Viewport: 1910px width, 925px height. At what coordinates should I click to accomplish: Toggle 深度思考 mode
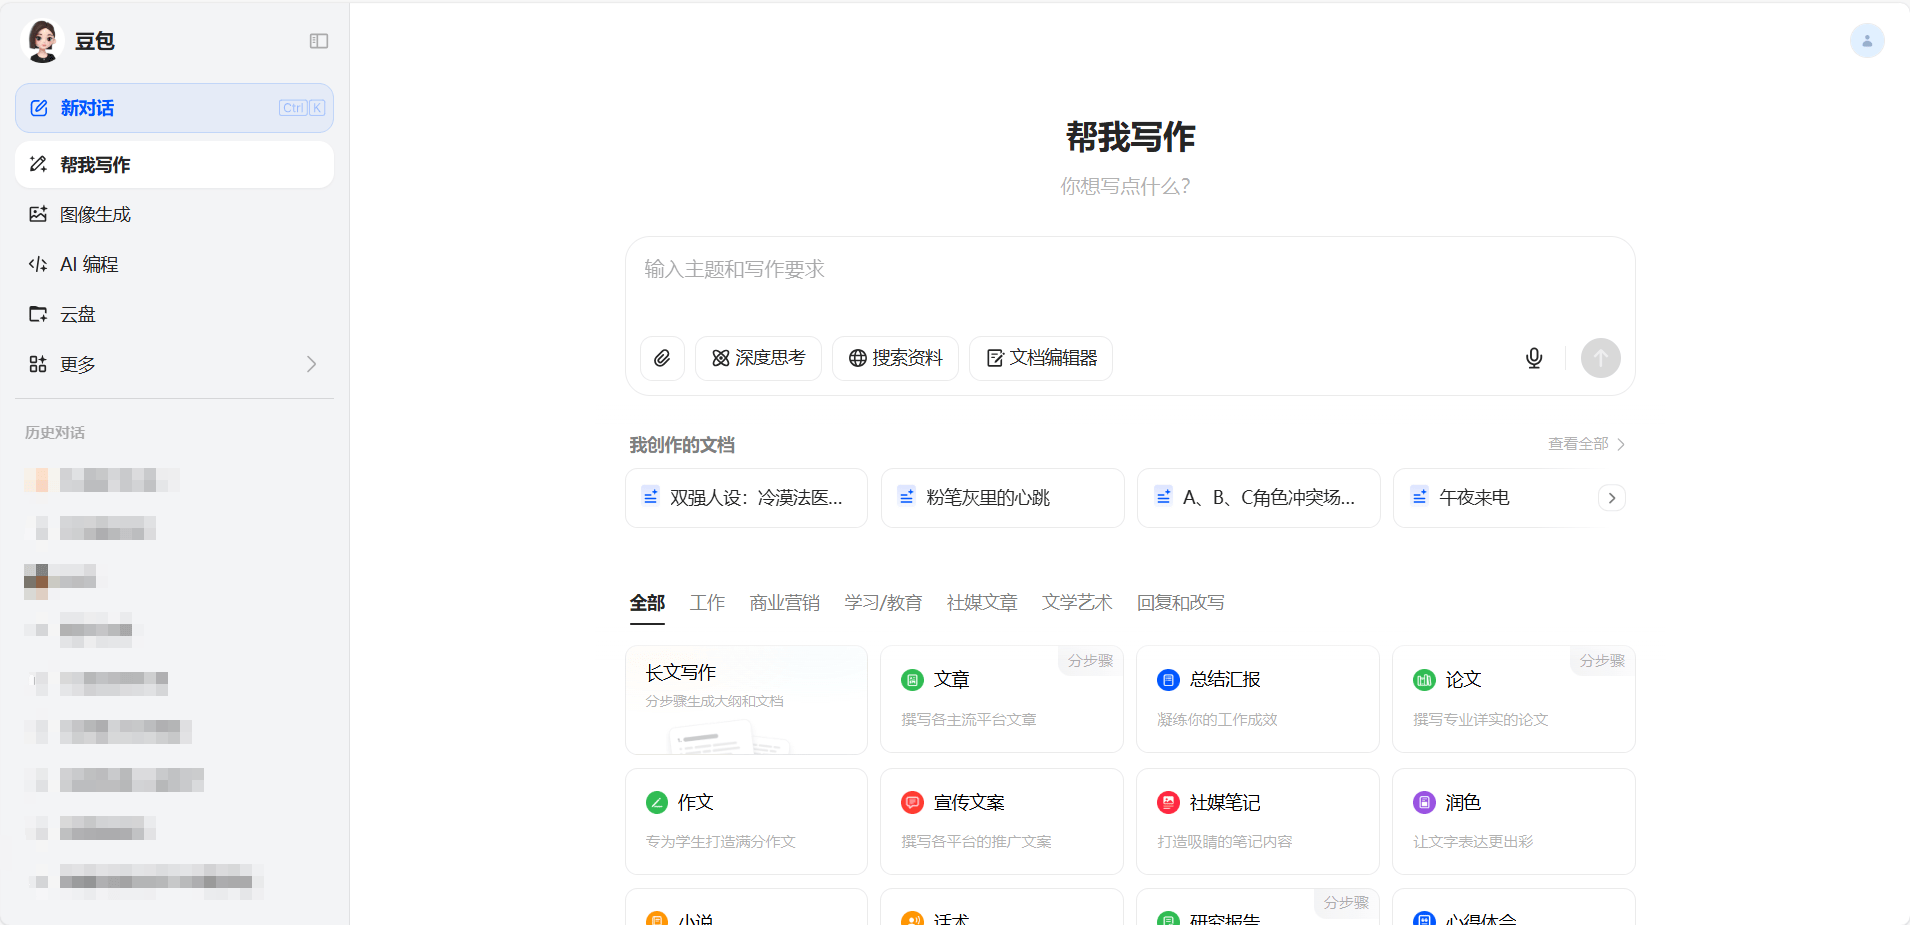758,358
